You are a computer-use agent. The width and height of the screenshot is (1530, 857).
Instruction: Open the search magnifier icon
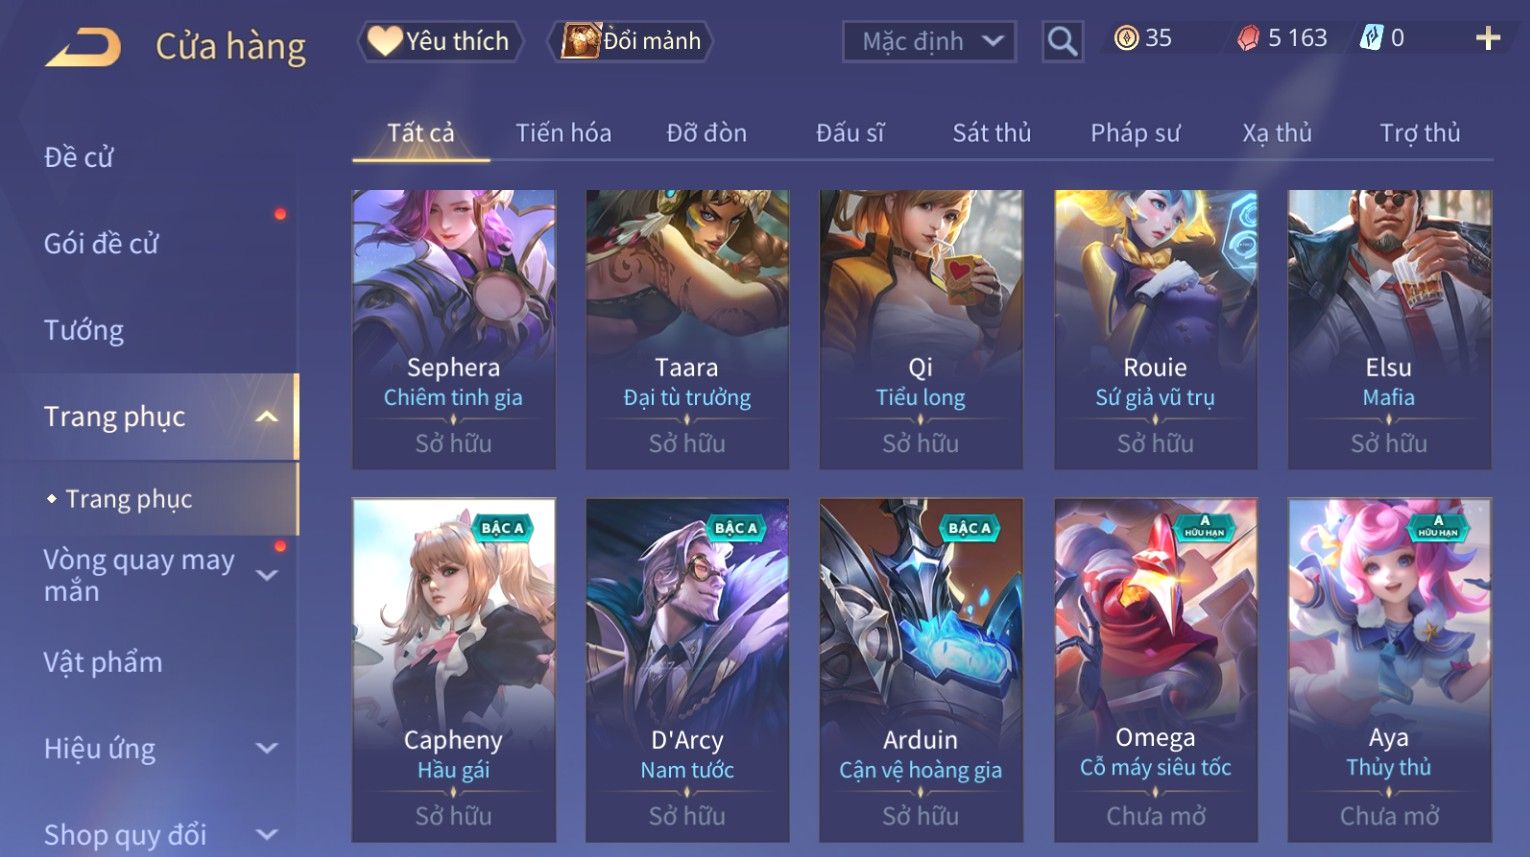point(1062,41)
